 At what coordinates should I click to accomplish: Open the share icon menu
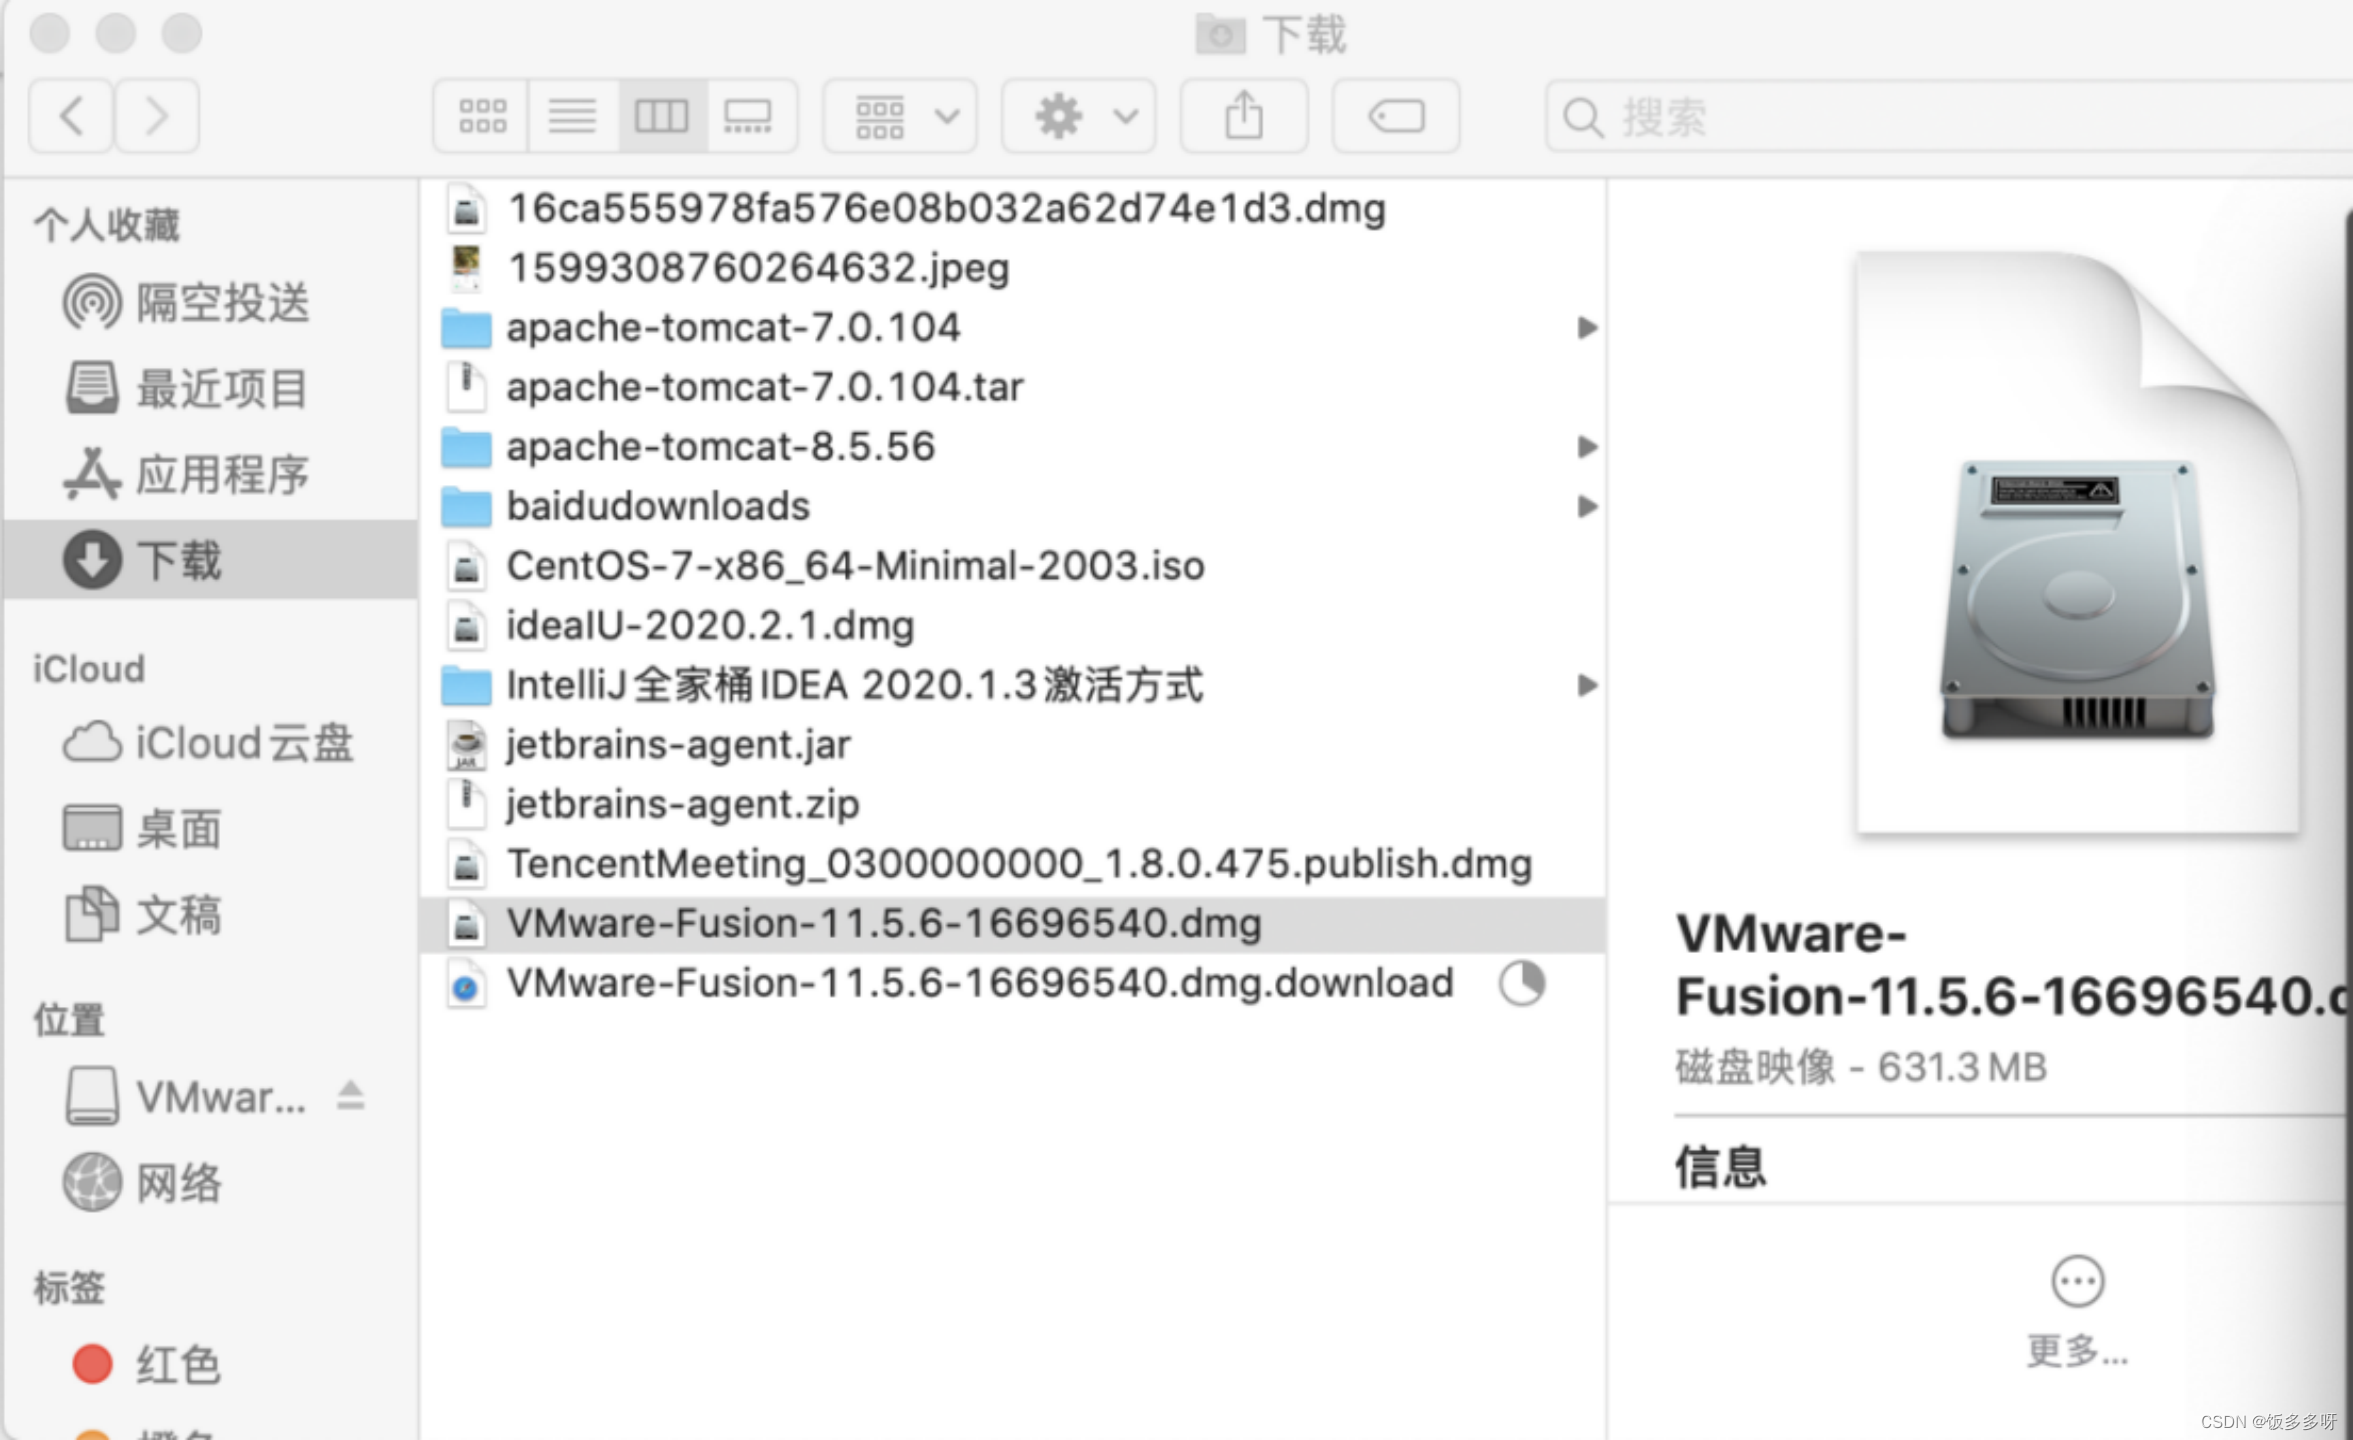point(1244,114)
